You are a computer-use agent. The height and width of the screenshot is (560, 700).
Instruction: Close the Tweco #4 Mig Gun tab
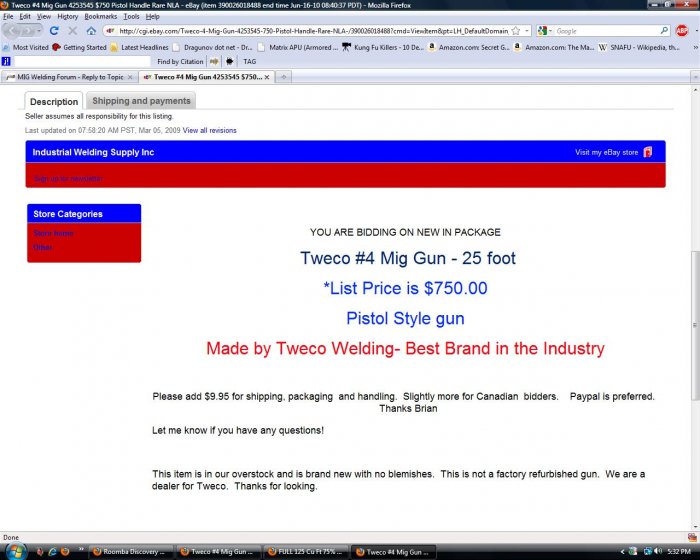click(x=267, y=77)
